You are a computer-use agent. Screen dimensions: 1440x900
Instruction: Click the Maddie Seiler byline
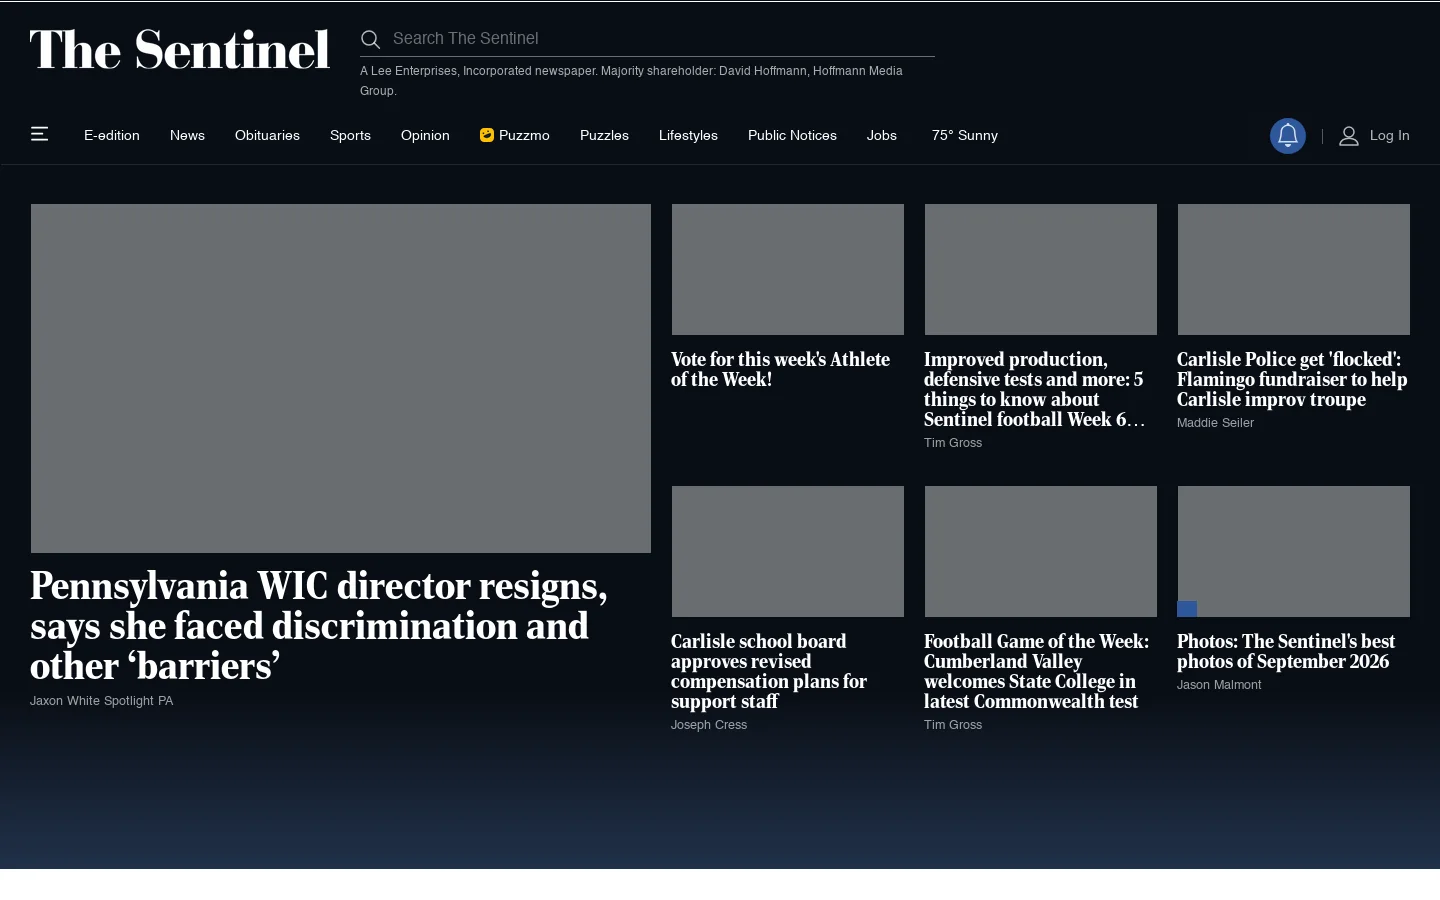pyautogui.click(x=1215, y=423)
